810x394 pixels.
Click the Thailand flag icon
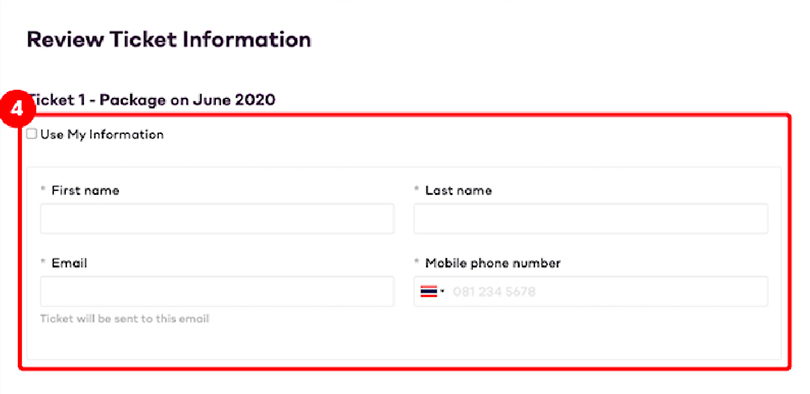click(x=429, y=292)
